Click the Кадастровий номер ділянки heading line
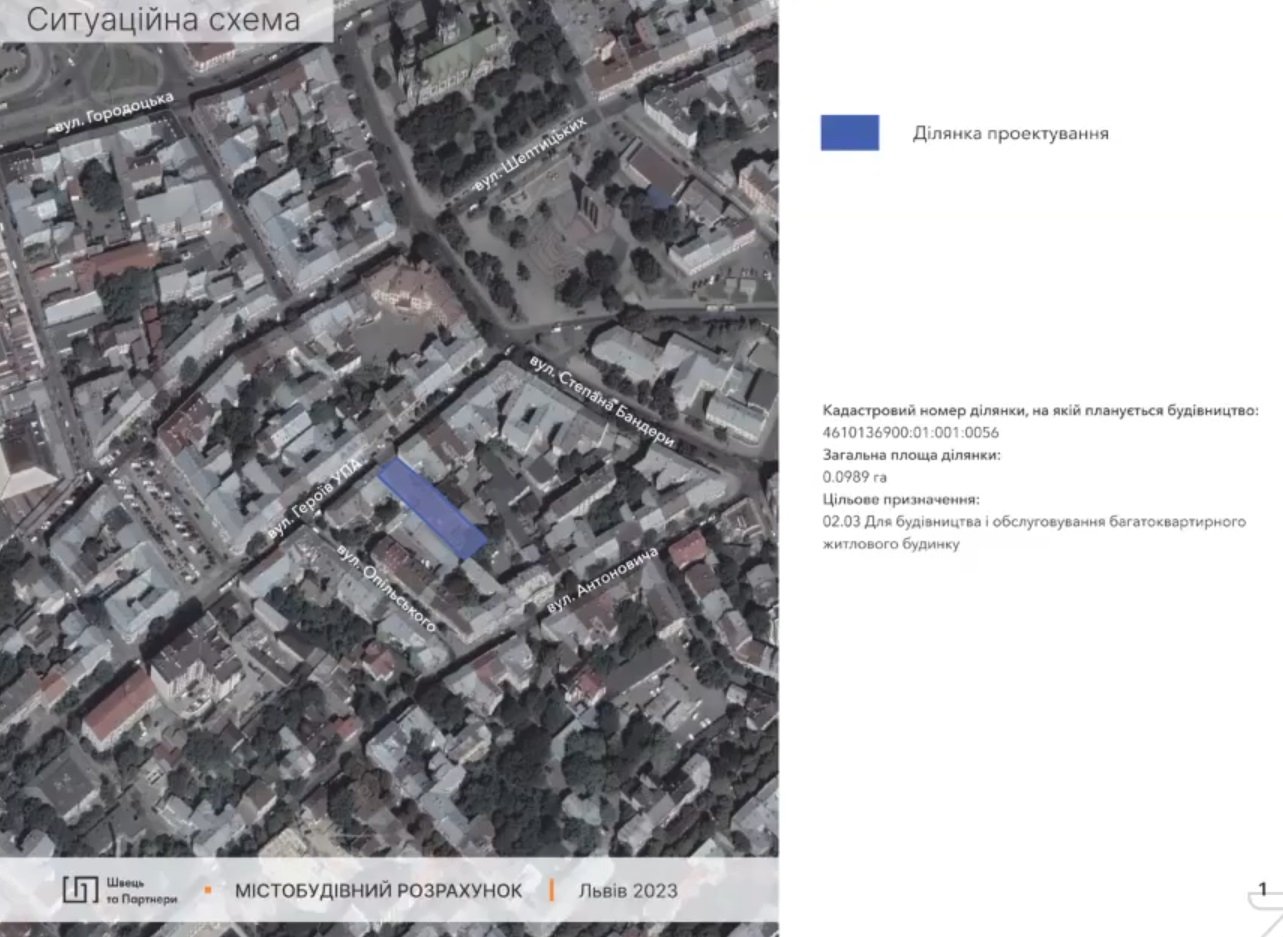Screen dimensions: 1283x937 [x=1040, y=411]
